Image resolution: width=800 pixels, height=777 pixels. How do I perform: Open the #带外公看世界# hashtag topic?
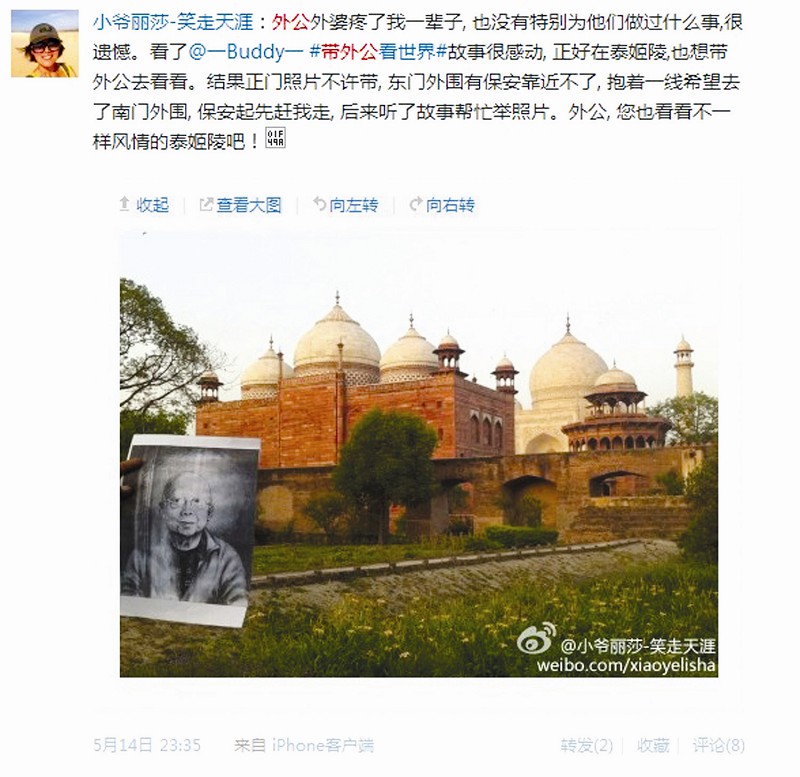click(x=378, y=52)
